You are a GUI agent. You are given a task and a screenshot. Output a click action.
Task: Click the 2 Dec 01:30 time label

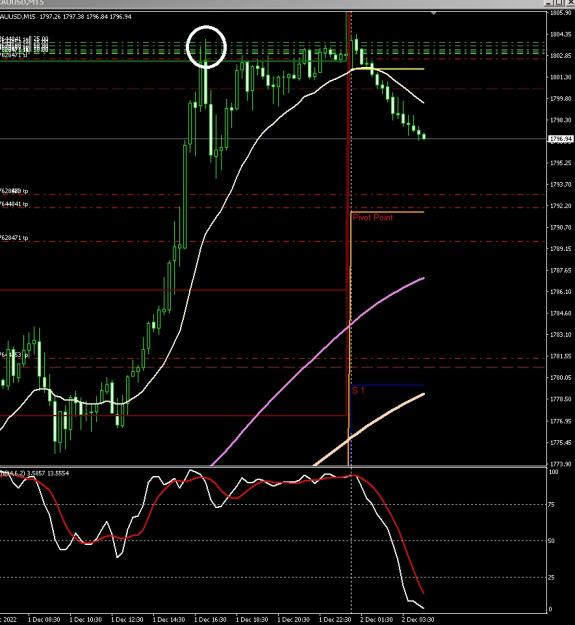[375, 620]
